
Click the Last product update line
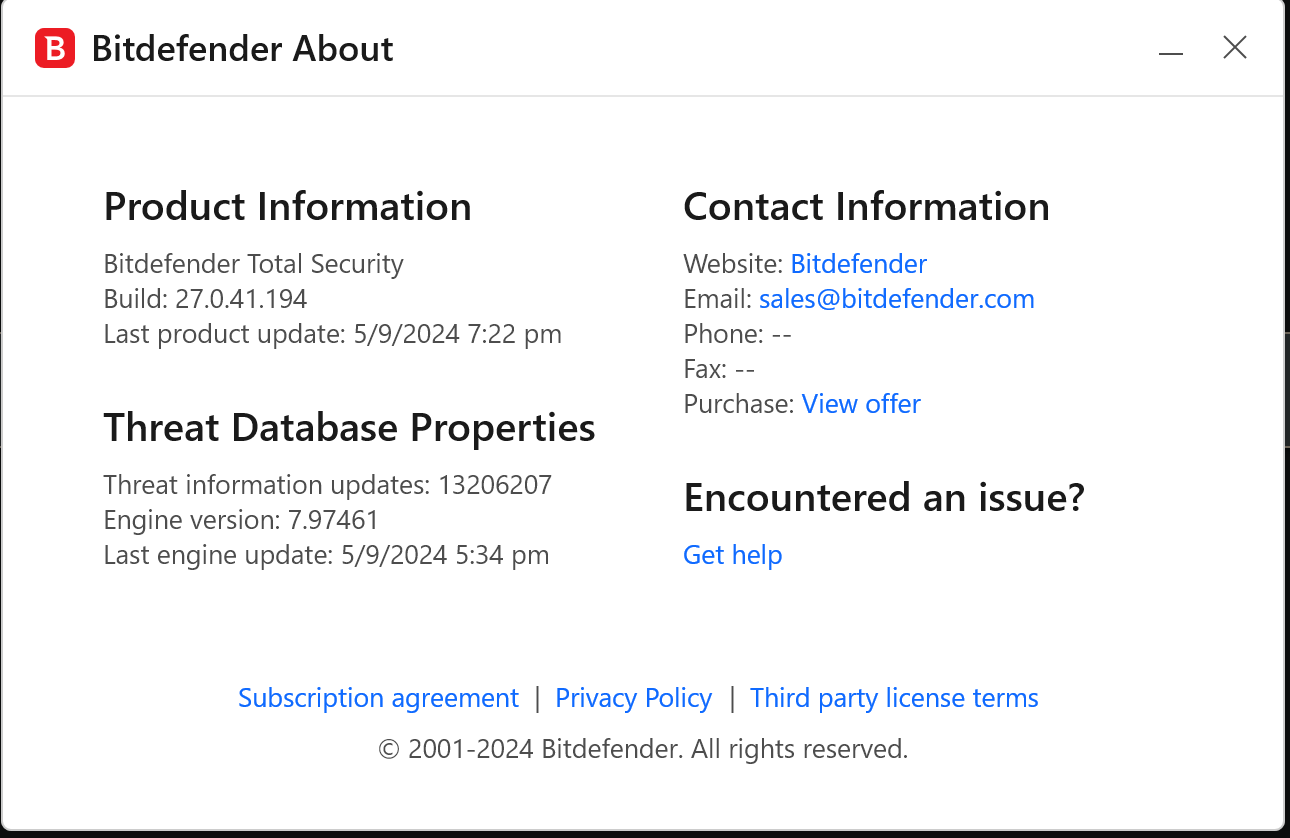332,334
